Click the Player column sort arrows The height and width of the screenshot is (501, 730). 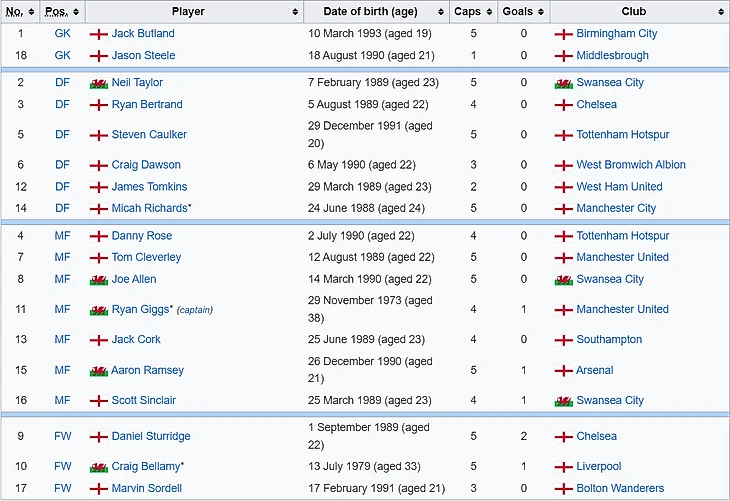click(x=295, y=12)
